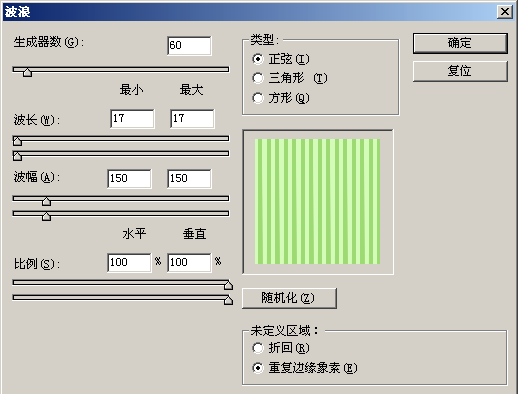
Task: Click the 确定 button
Action: click(460, 43)
